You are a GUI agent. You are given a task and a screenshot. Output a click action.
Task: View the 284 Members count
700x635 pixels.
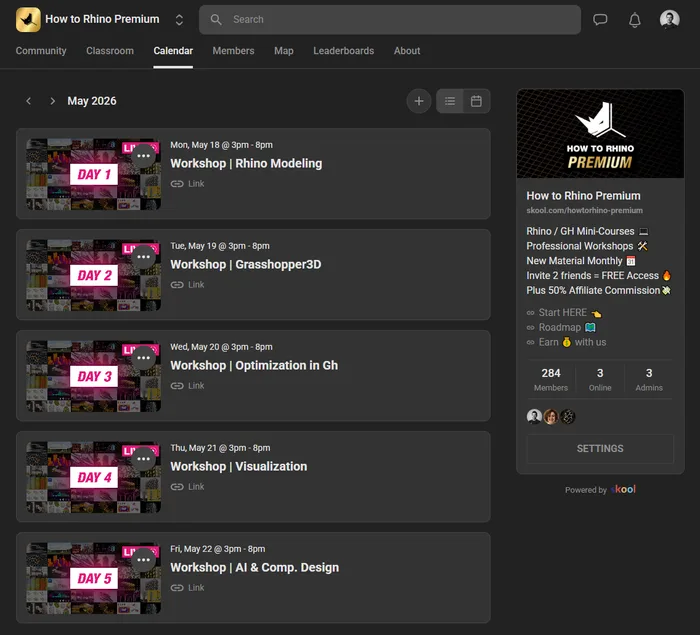click(551, 380)
